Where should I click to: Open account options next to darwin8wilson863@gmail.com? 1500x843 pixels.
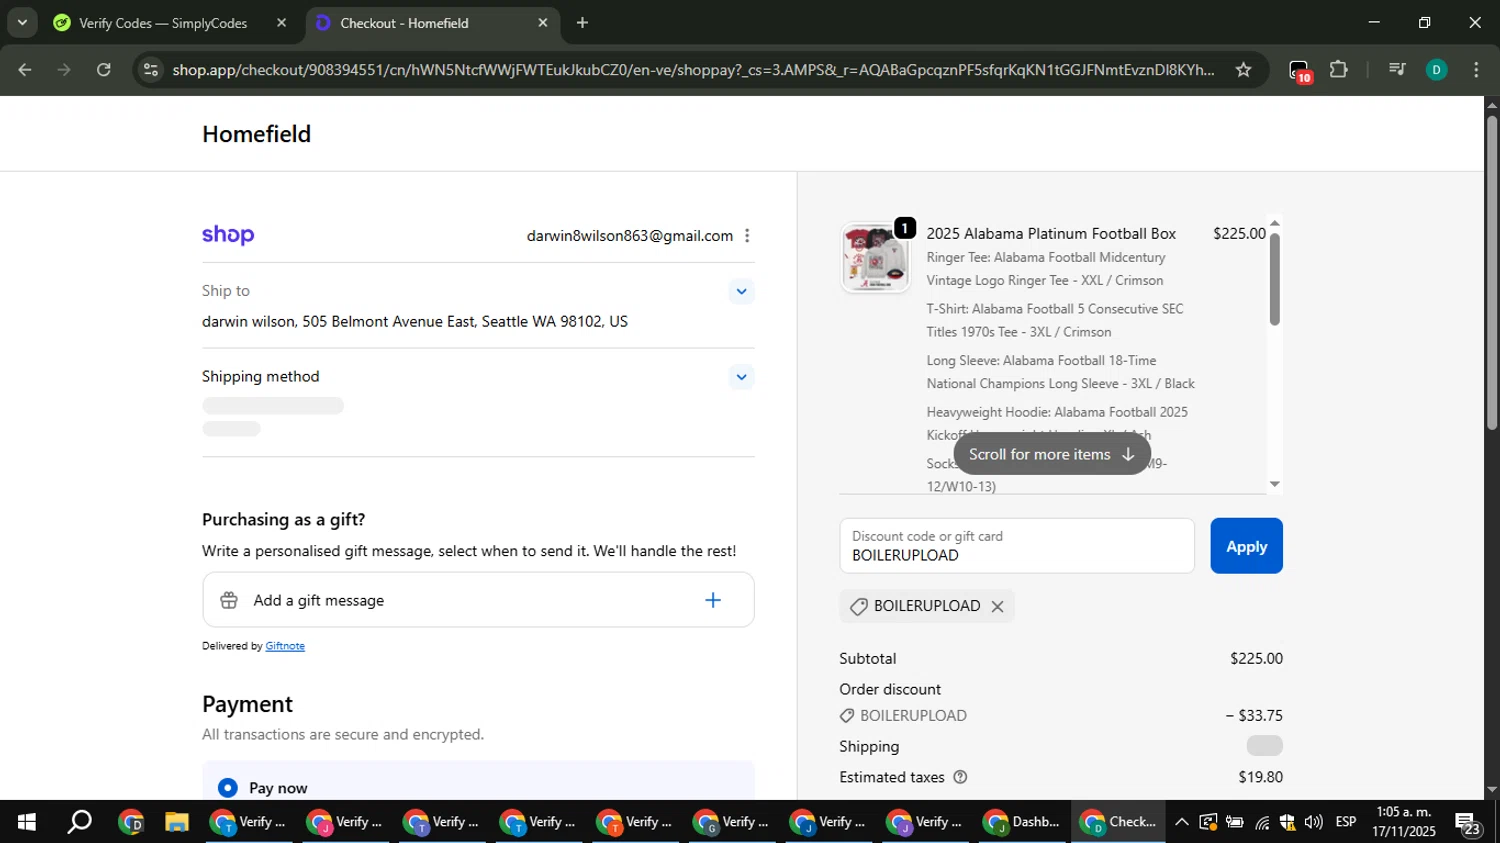(747, 236)
